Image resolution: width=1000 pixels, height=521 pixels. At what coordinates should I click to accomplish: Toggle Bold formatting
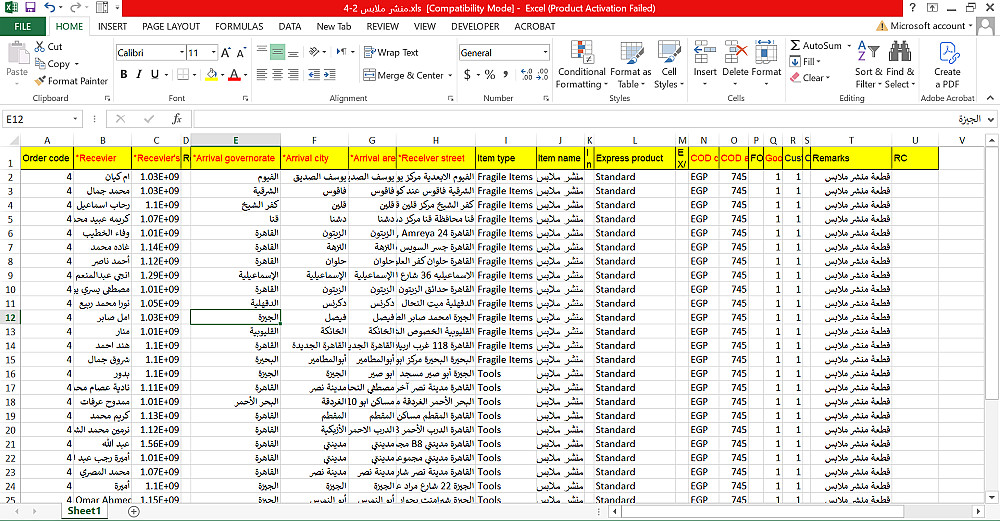(124, 75)
